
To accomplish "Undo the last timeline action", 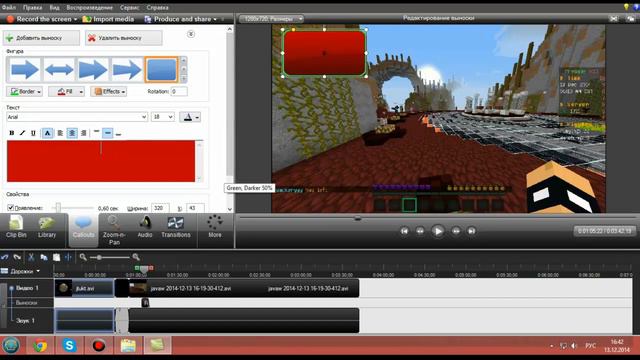I will [x=5, y=257].
